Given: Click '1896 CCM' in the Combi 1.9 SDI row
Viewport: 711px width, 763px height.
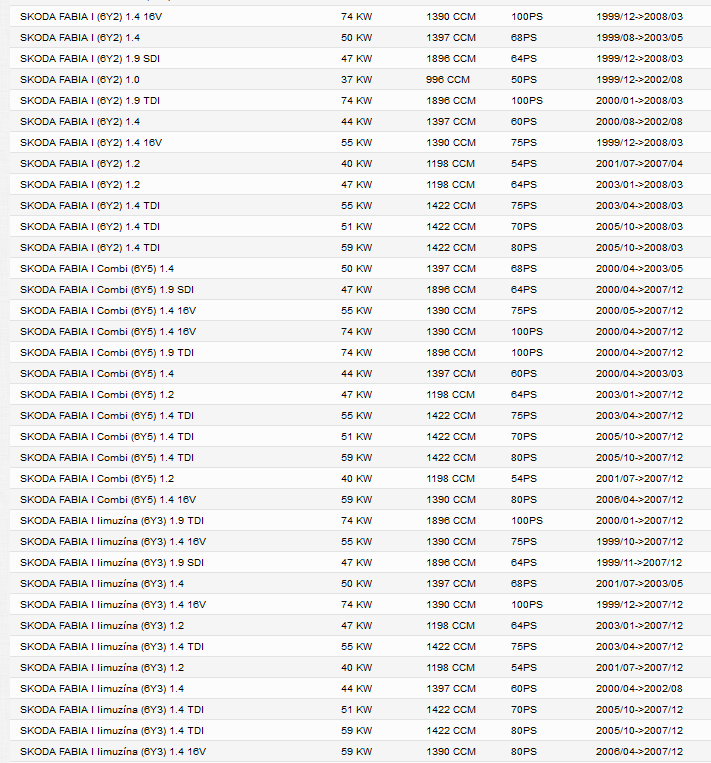Looking at the screenshot, I should [x=451, y=290].
